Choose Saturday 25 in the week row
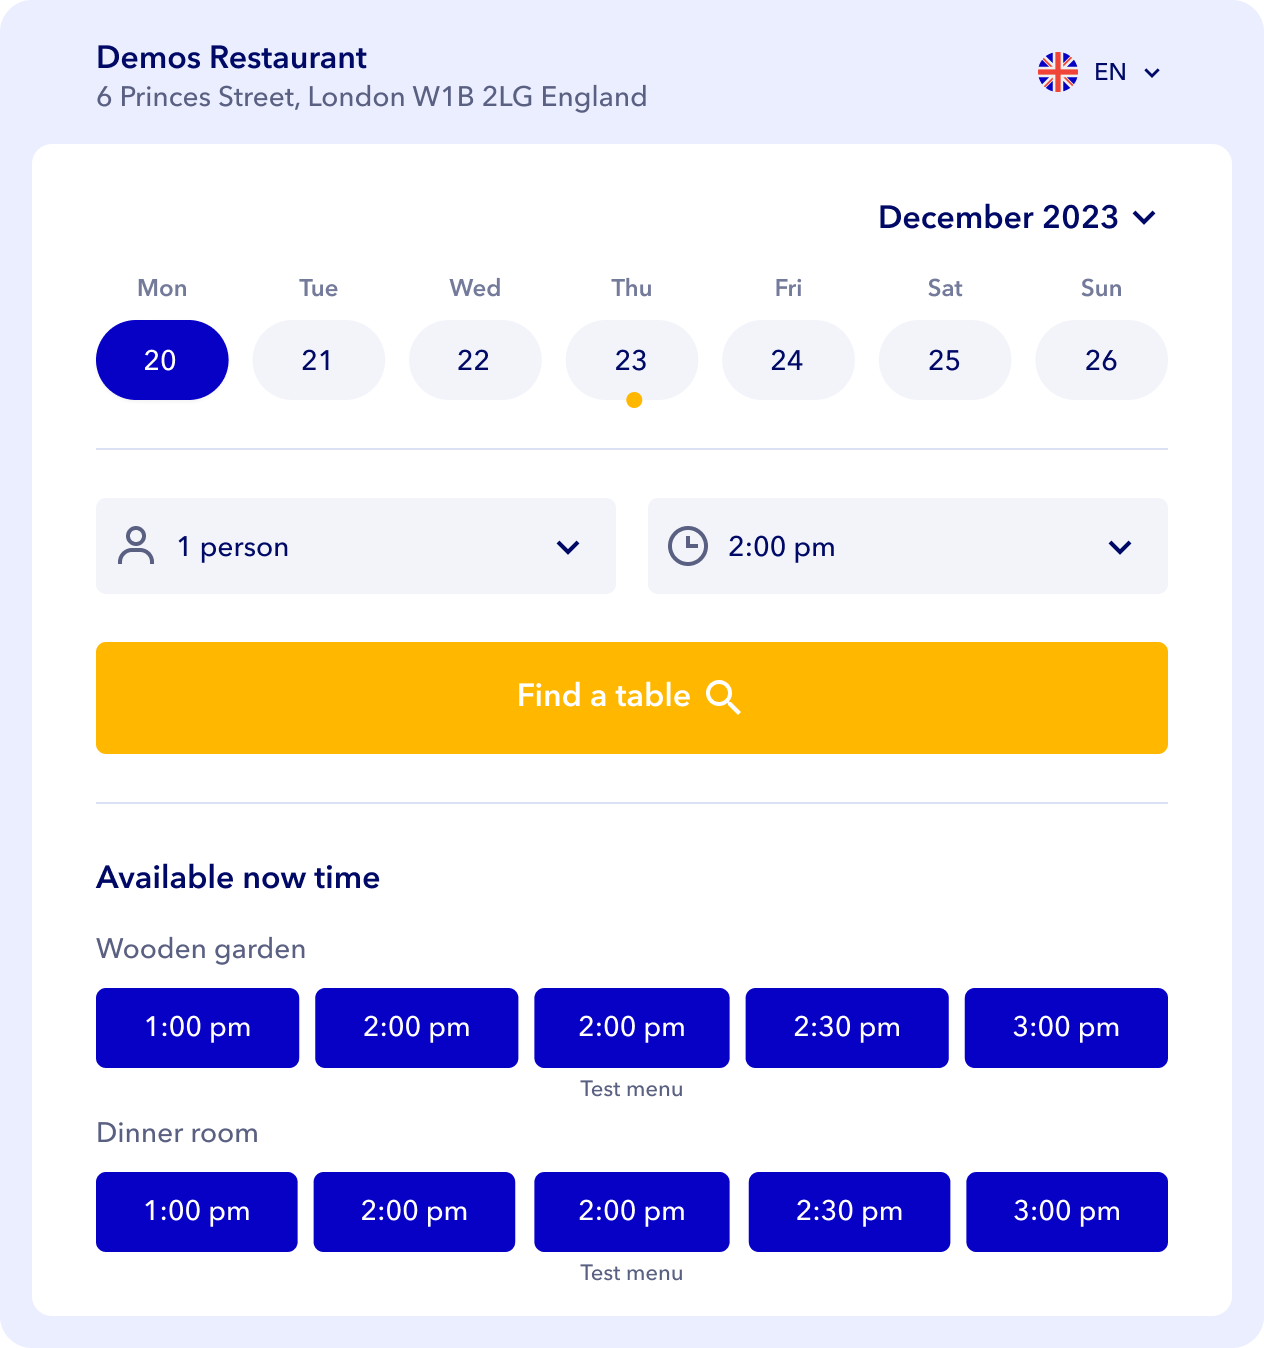 point(945,360)
